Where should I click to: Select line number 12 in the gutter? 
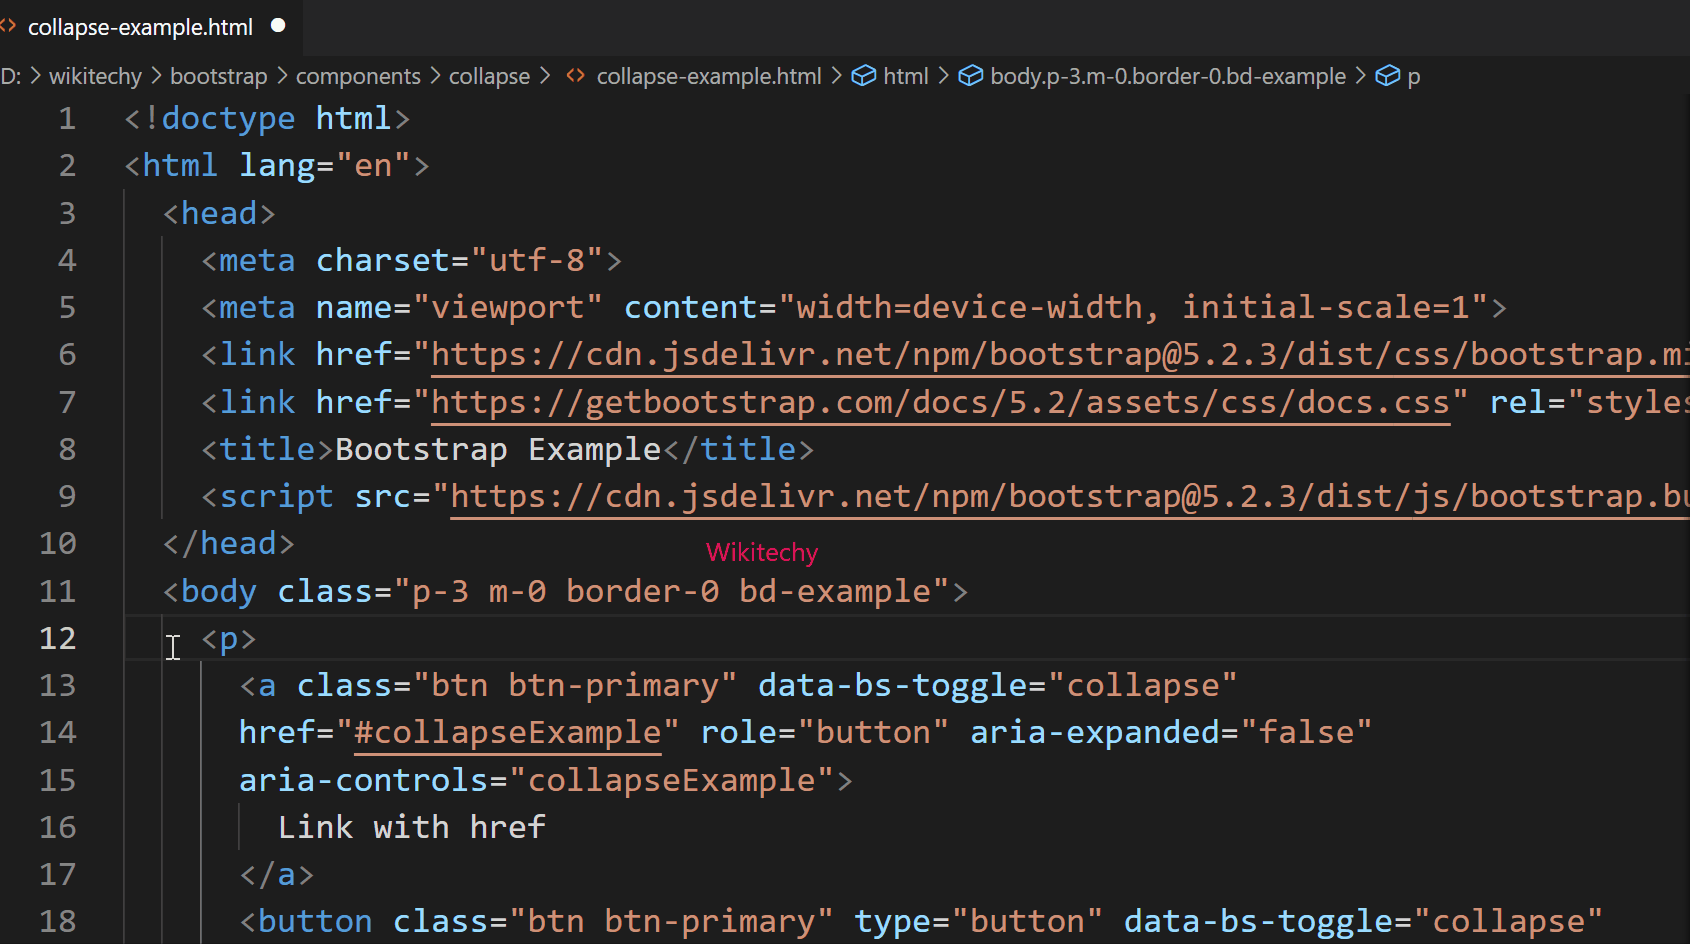(57, 638)
